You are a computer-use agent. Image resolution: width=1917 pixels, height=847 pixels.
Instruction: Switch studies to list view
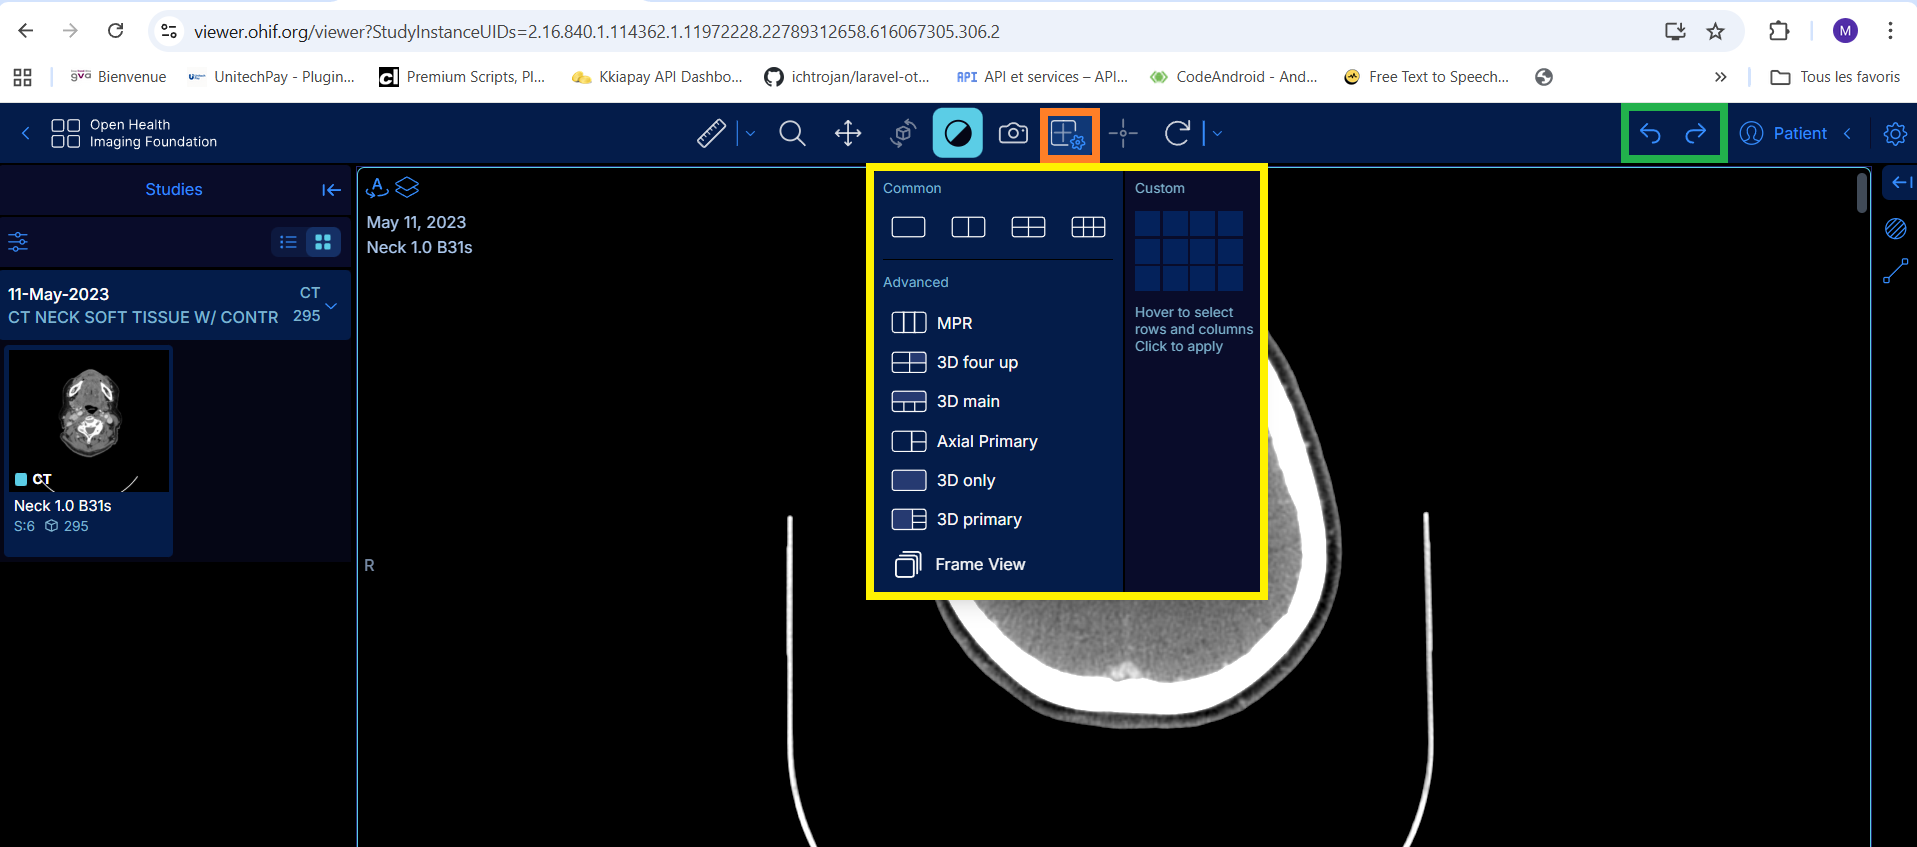tap(288, 242)
